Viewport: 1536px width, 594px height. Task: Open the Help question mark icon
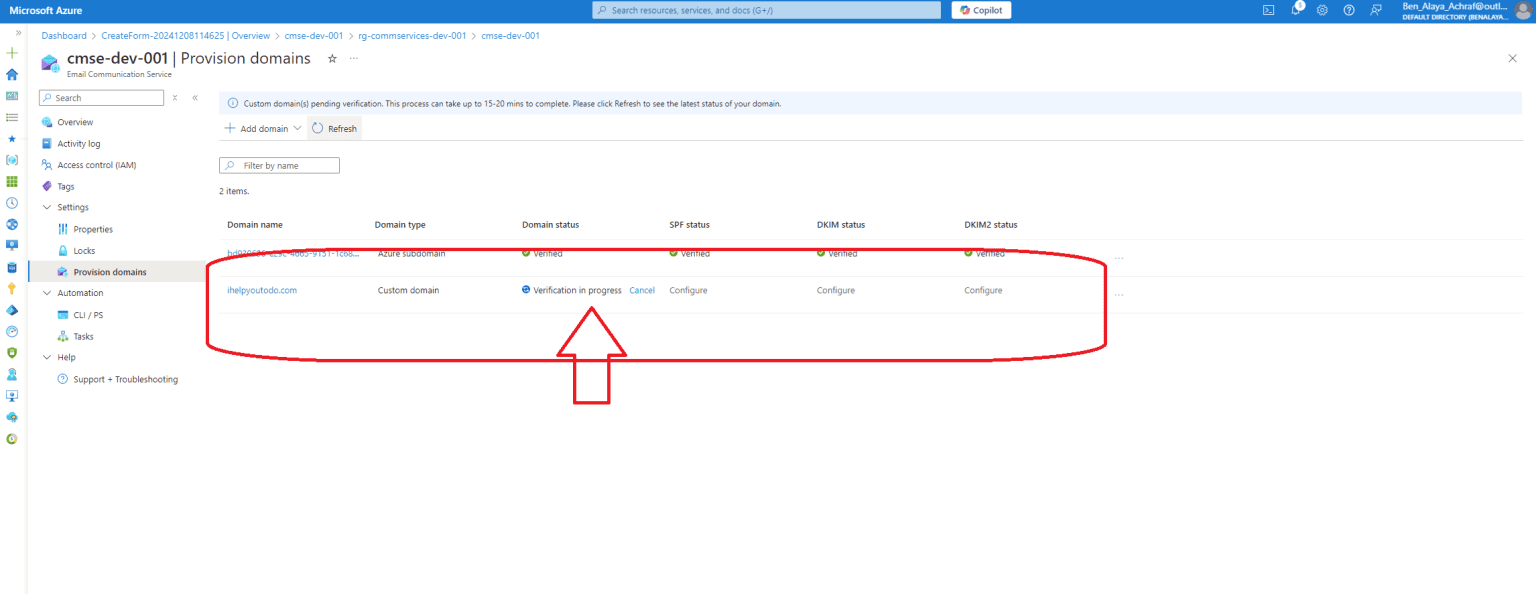click(x=1349, y=9)
